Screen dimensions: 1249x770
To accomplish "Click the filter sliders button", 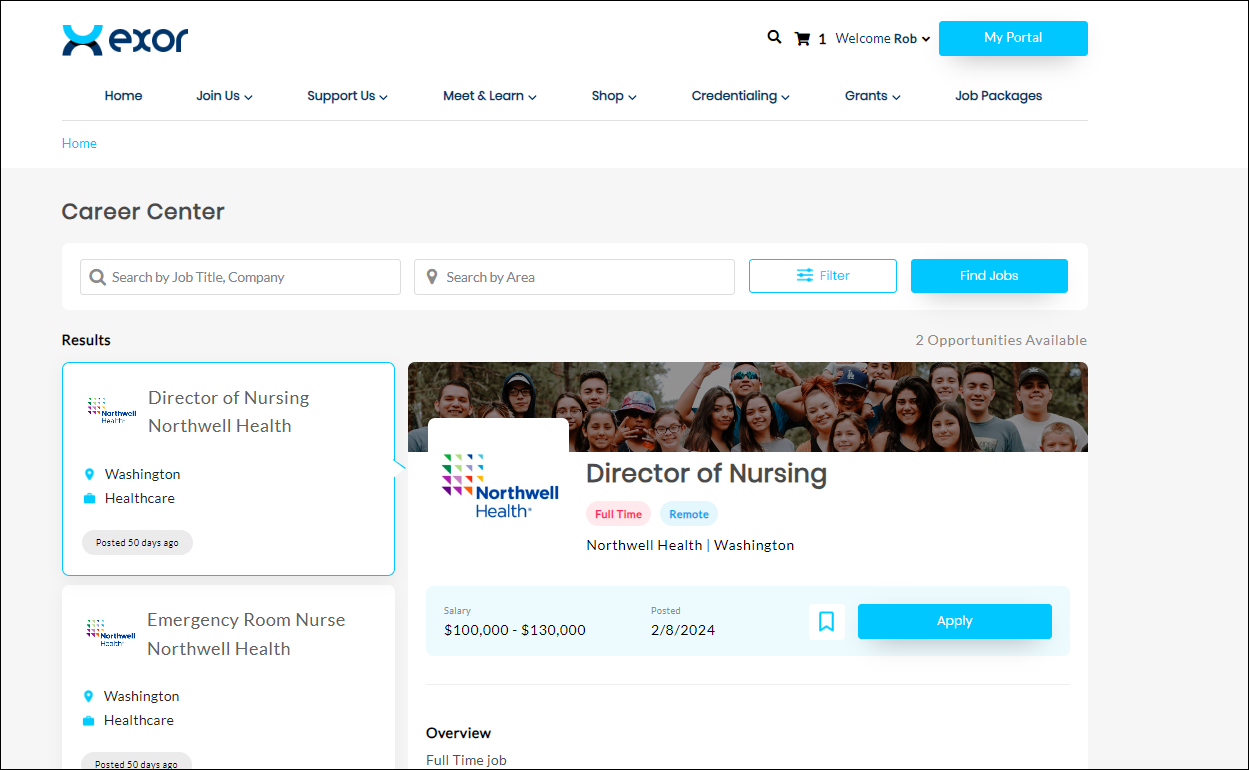I will point(822,276).
